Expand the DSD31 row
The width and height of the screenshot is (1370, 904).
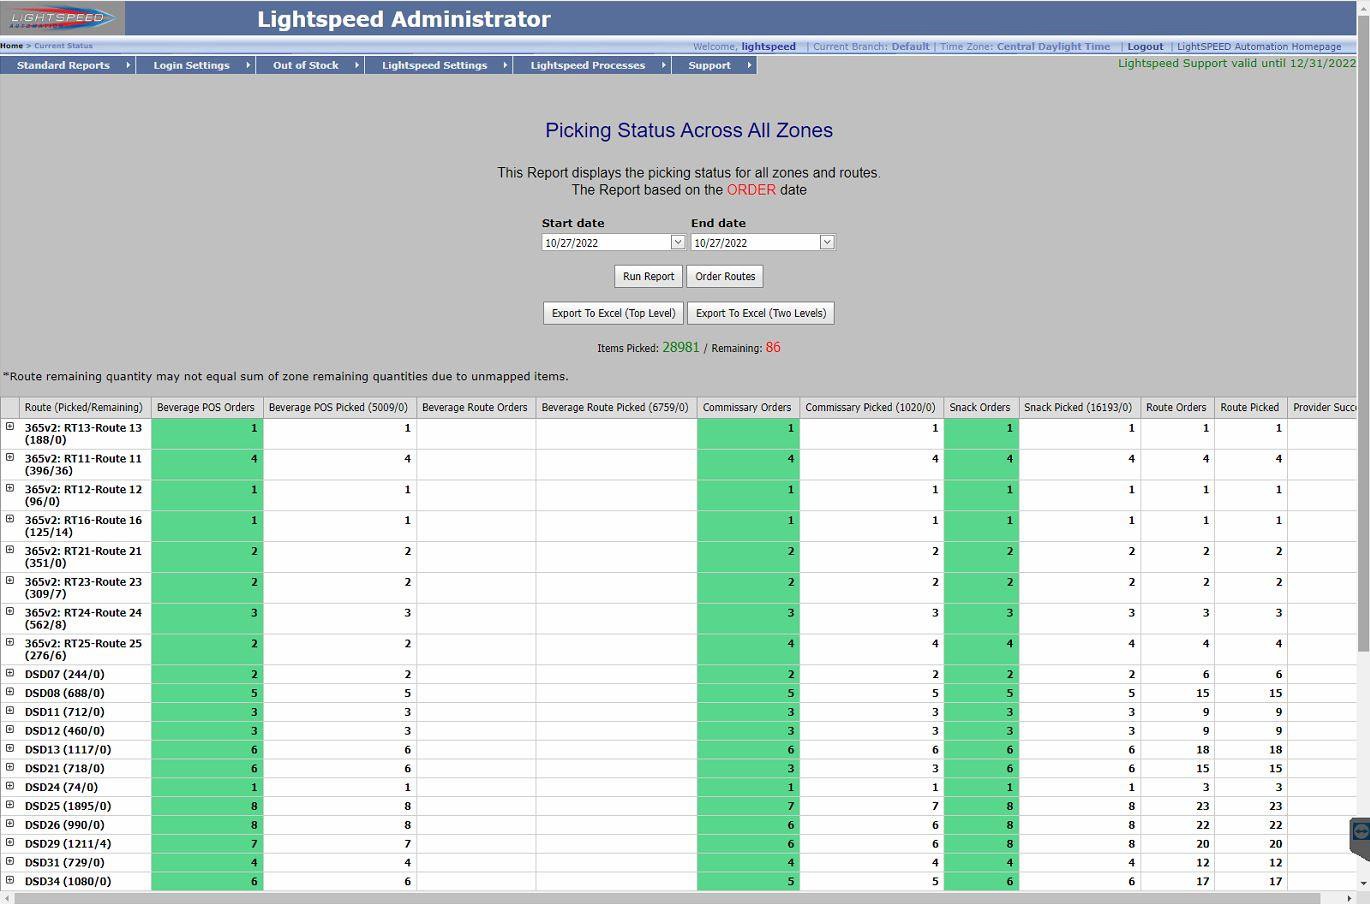click(x=10, y=861)
